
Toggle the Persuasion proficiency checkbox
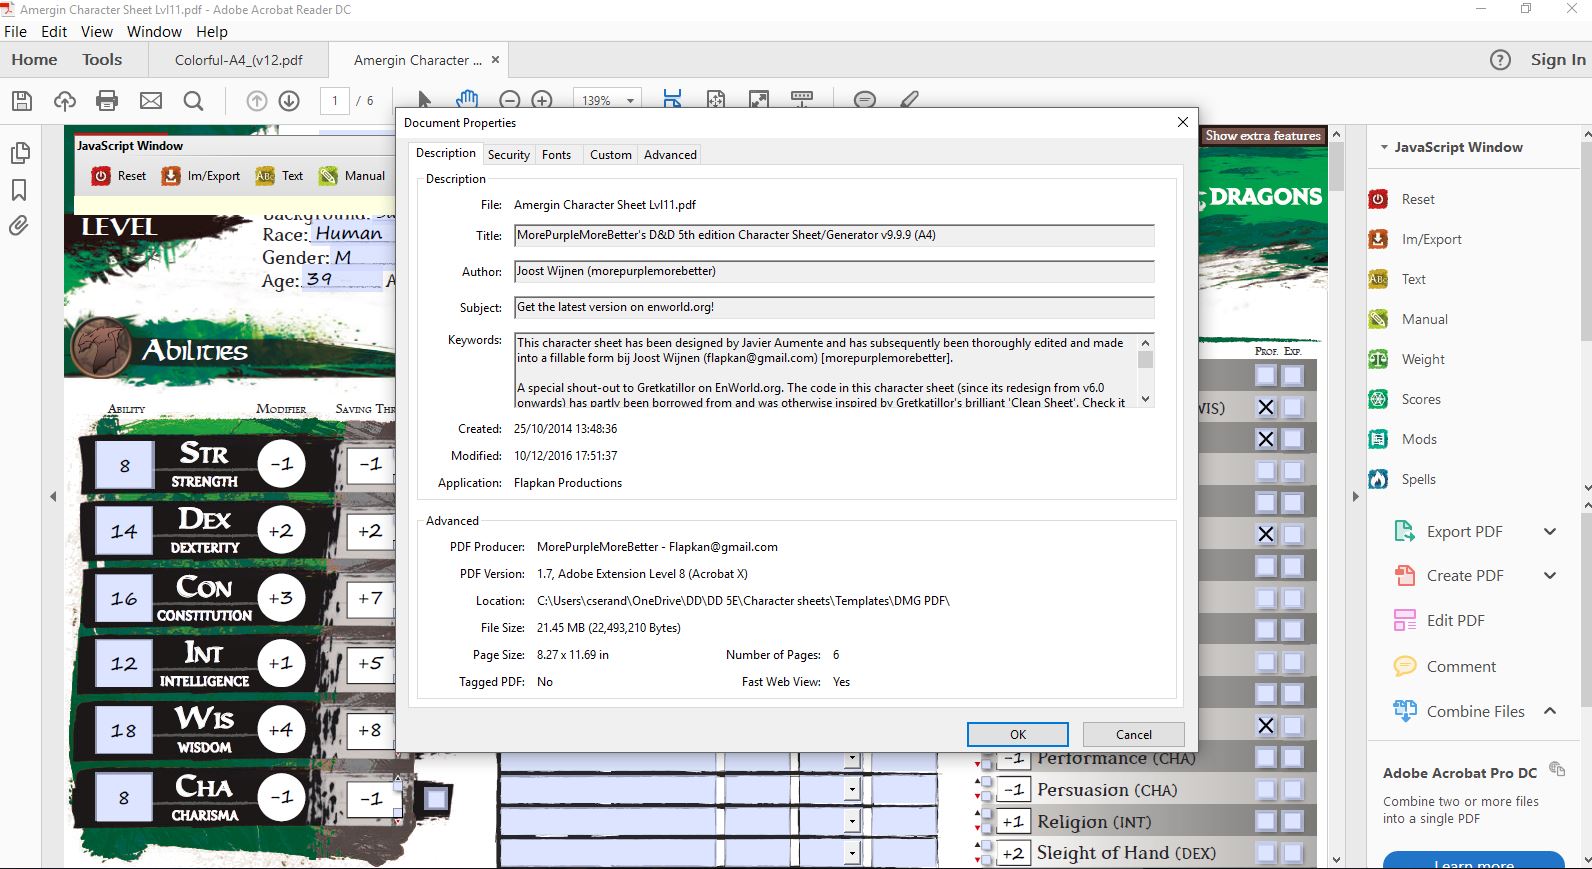tap(1266, 790)
